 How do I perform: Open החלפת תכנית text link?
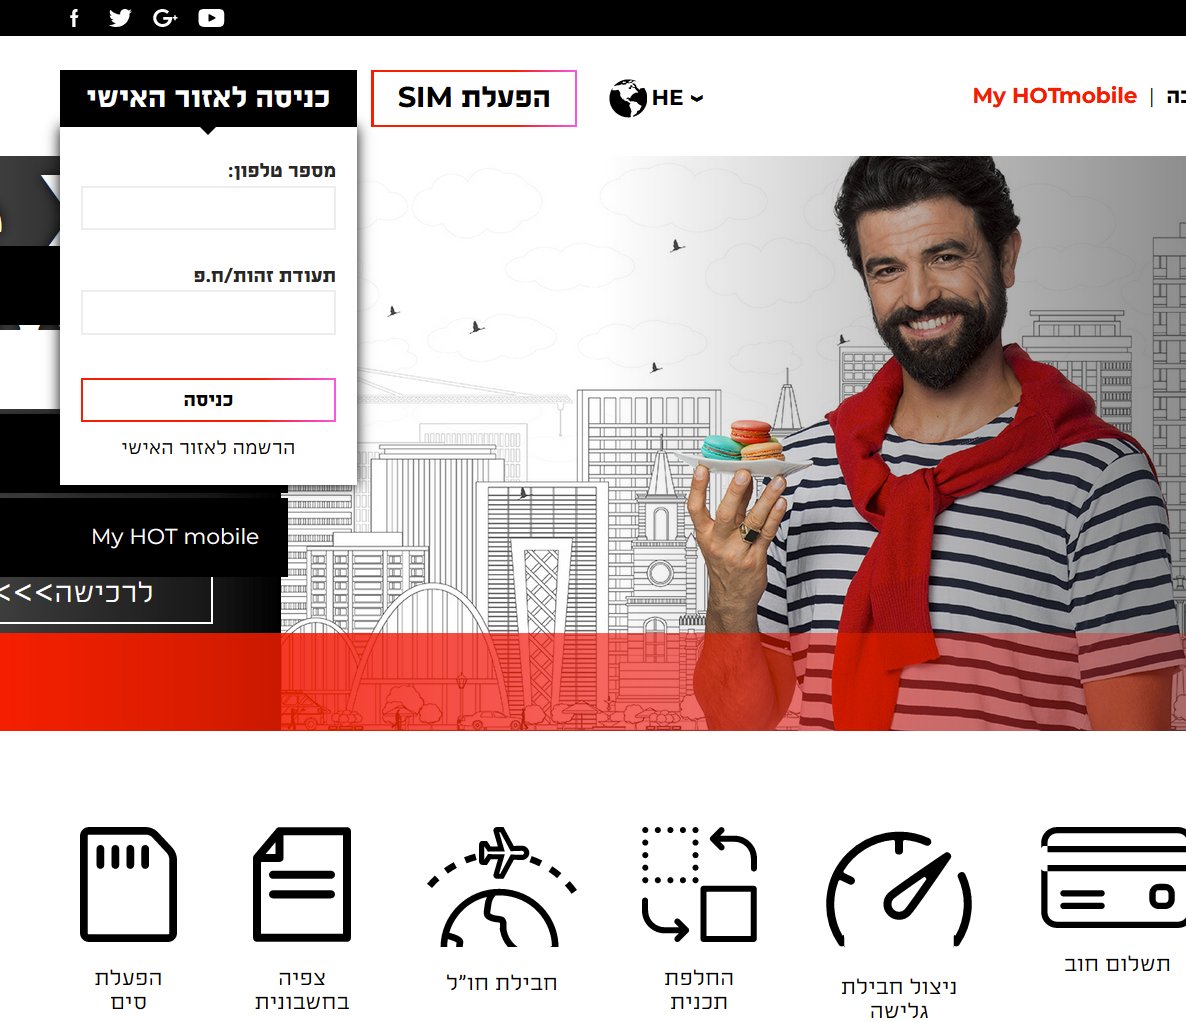[x=699, y=989]
